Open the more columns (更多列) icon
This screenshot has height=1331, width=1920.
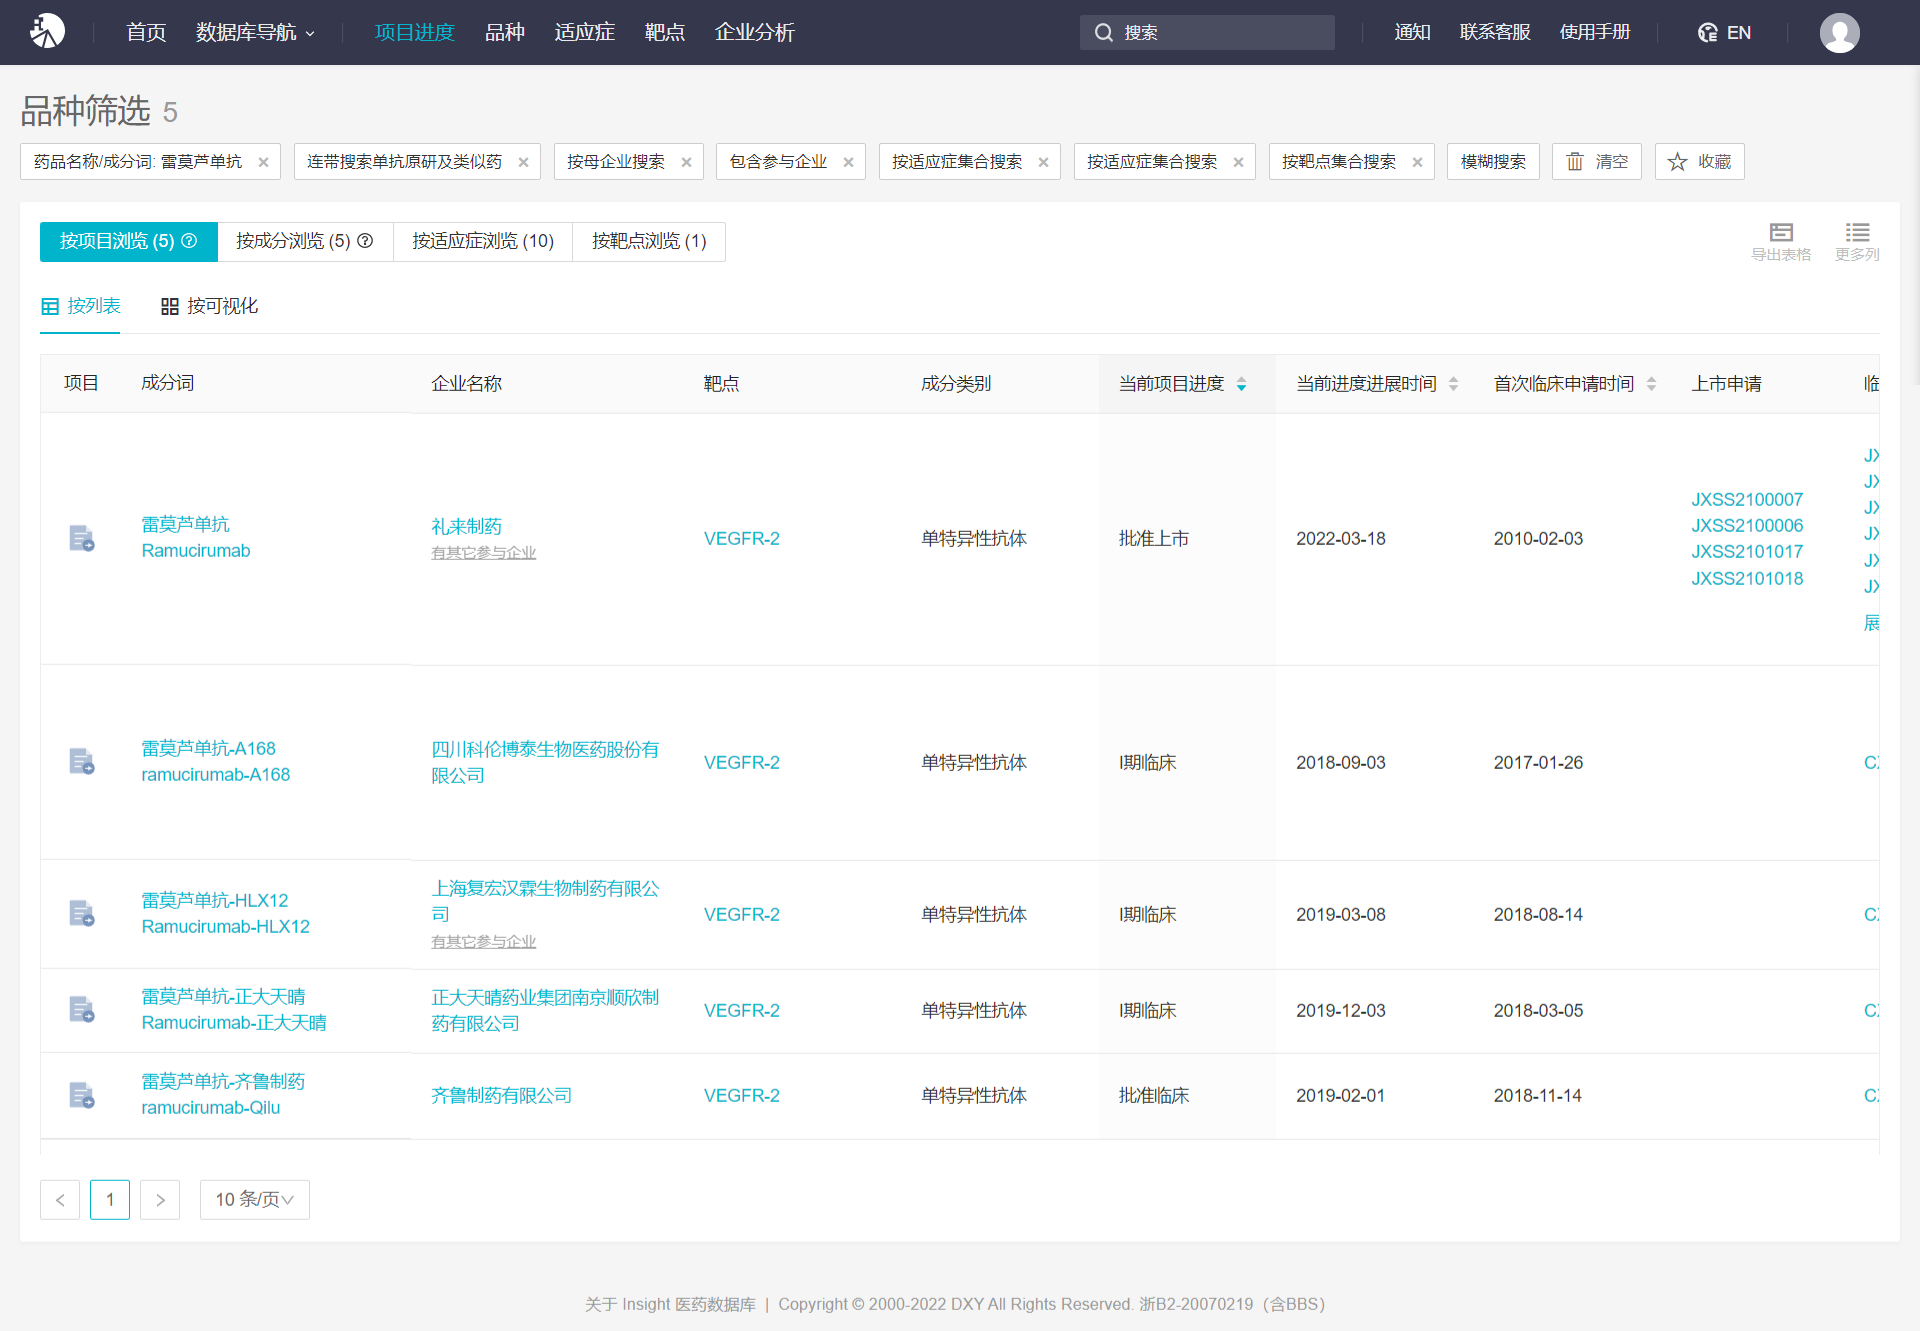pyautogui.click(x=1857, y=242)
